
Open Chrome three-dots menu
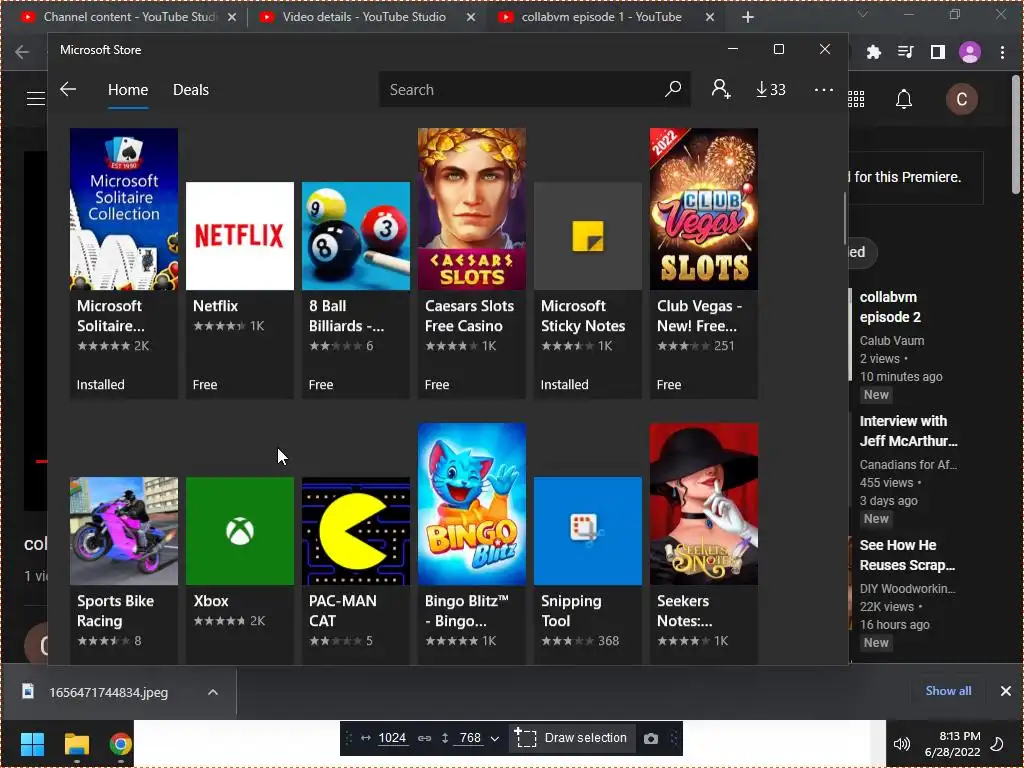tap(1002, 52)
